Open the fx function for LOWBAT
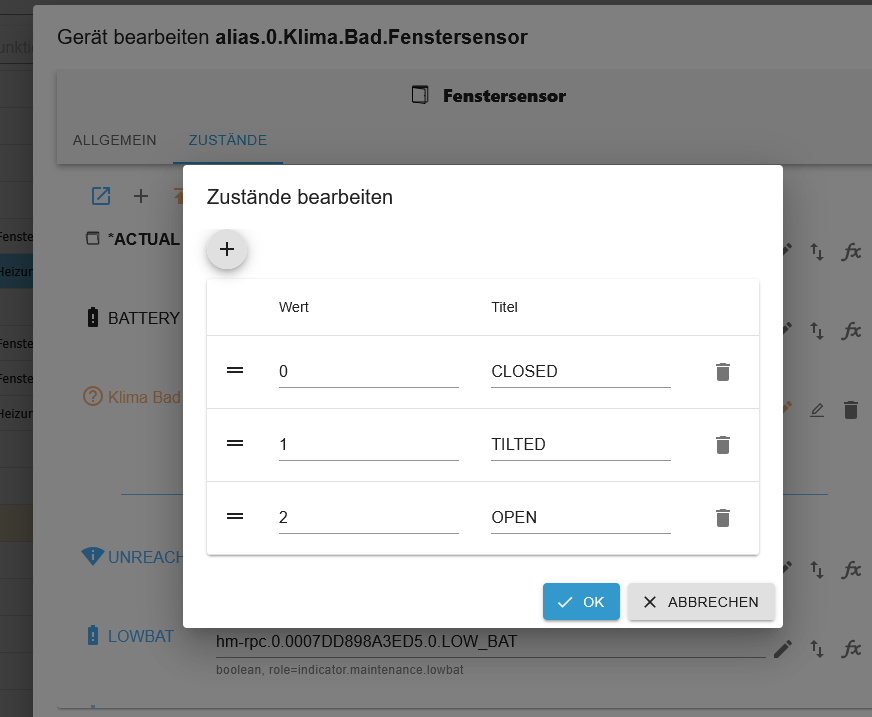872x717 pixels. tap(851, 649)
